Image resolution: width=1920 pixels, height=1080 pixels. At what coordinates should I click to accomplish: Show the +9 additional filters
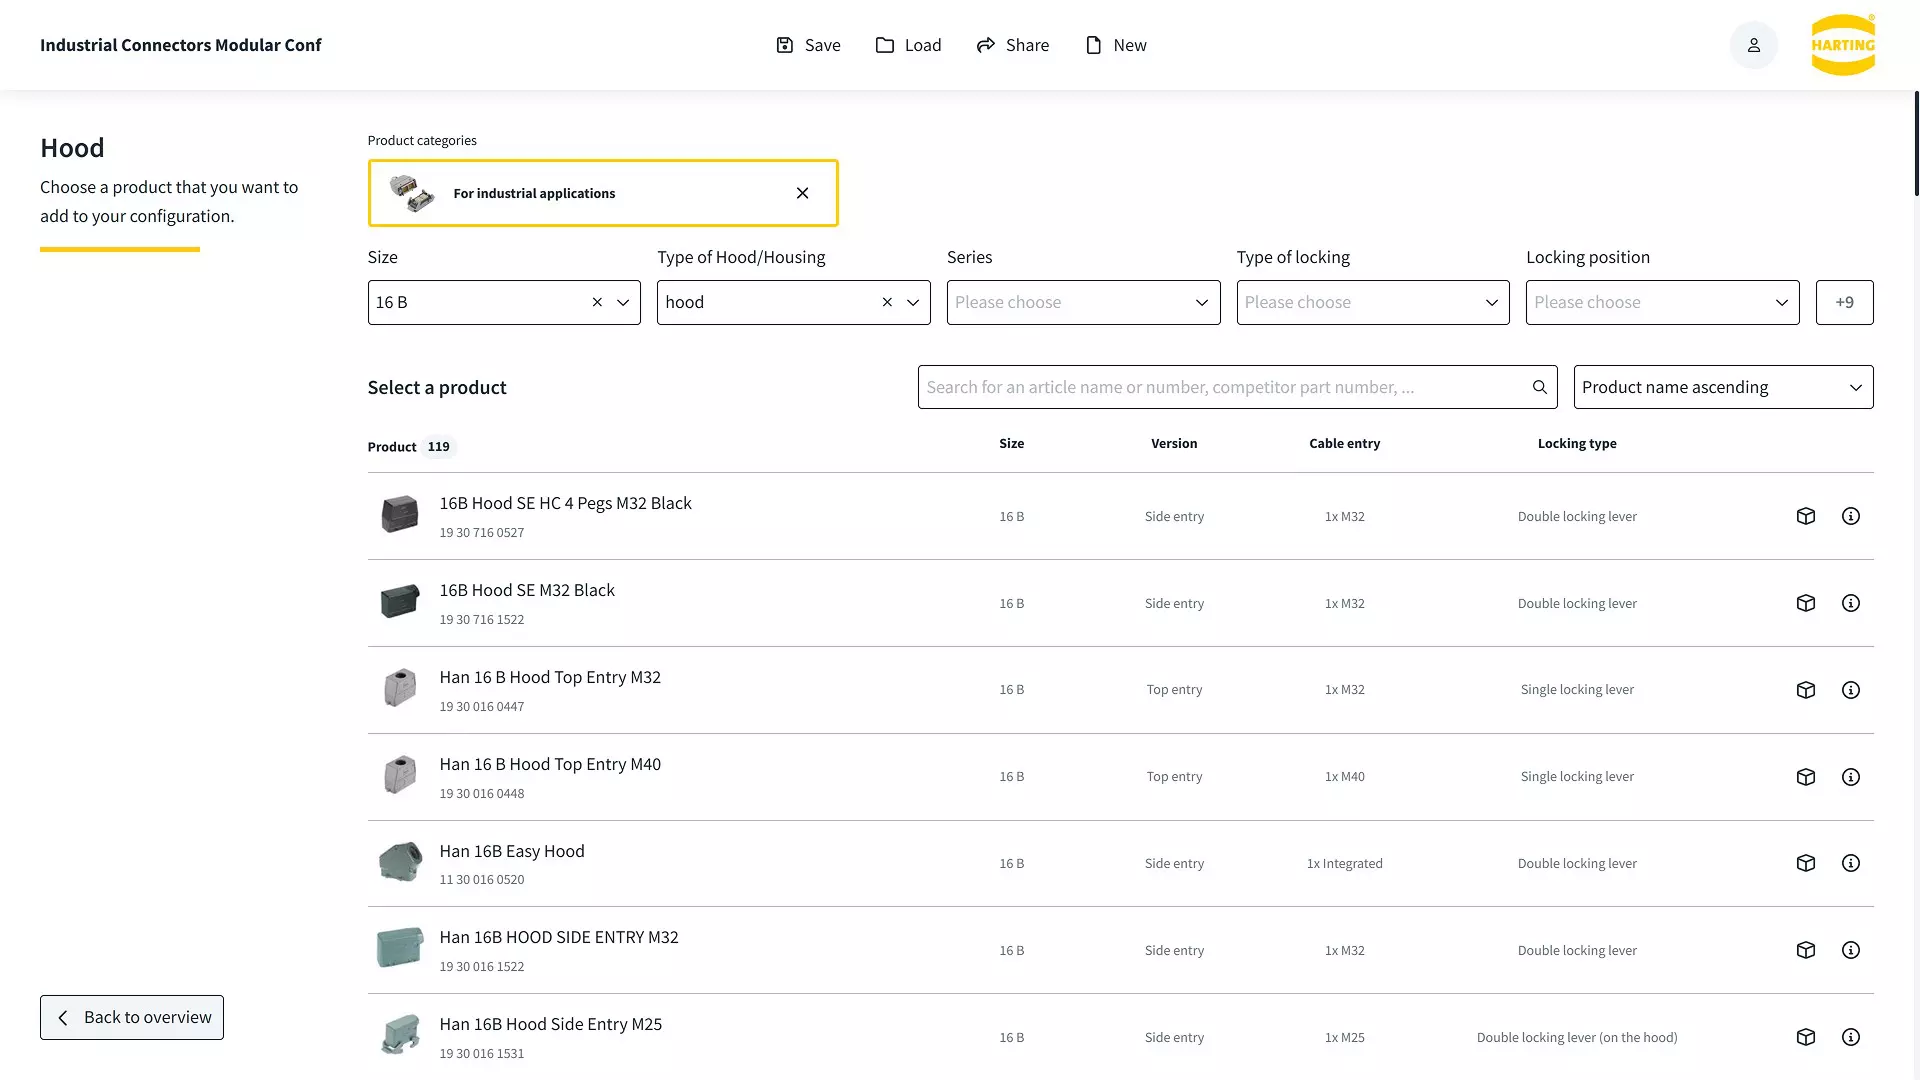tap(1844, 302)
